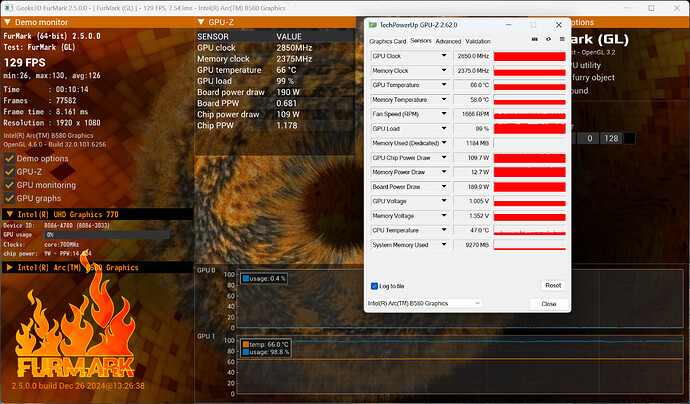This screenshot has width=690, height=404.
Task: Toggle the Log to file checkbox
Action: pos(374,285)
